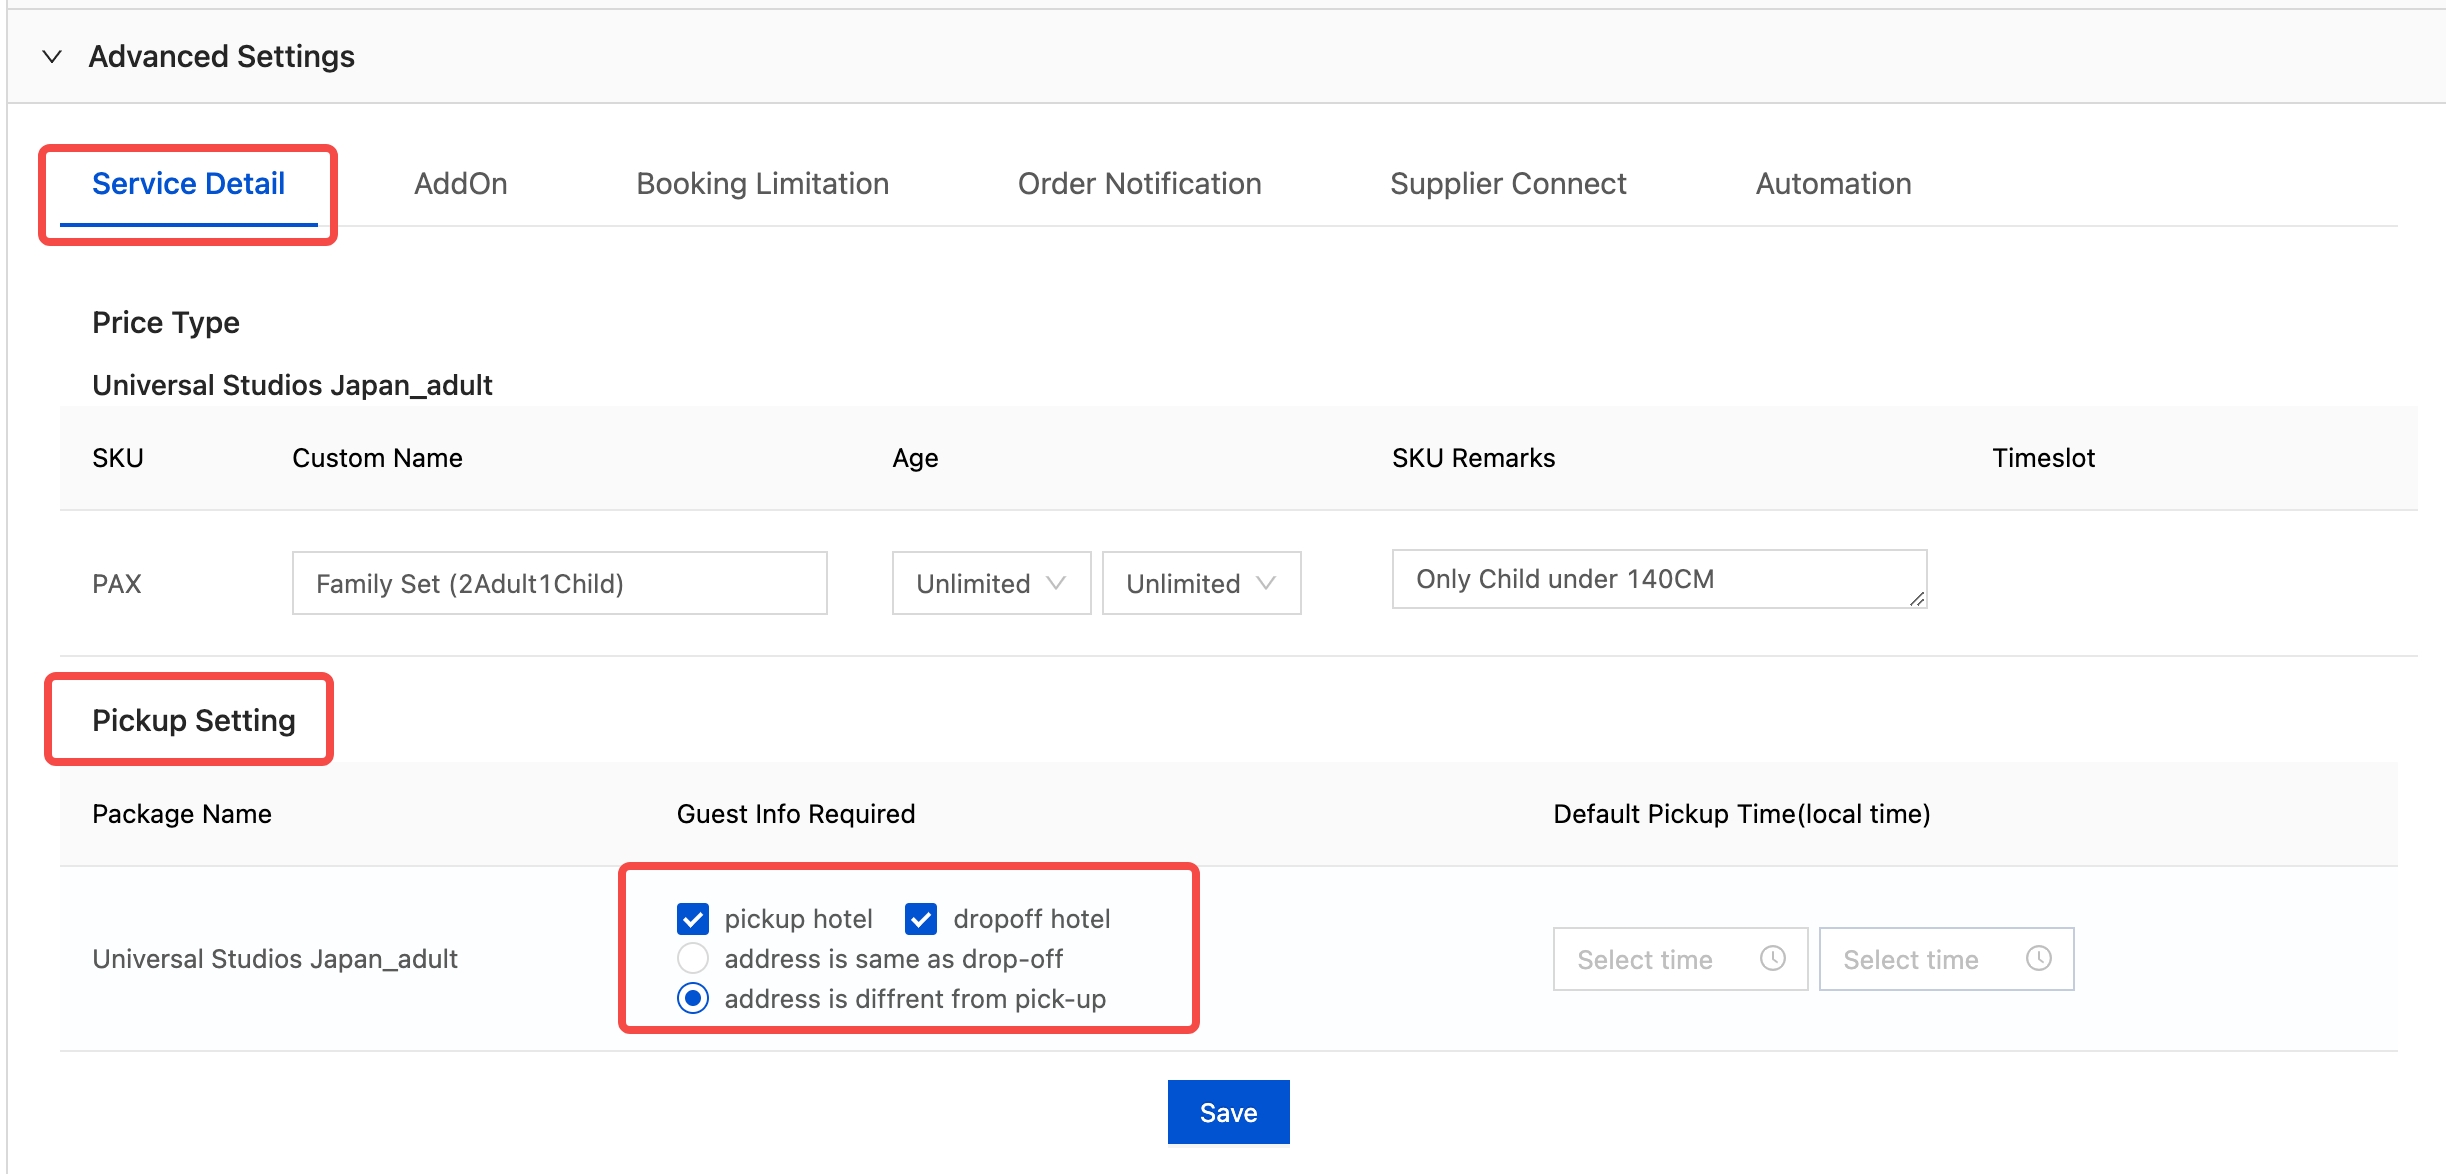Go to the Order Notification tab
The height and width of the screenshot is (1174, 2446).
tap(1139, 184)
